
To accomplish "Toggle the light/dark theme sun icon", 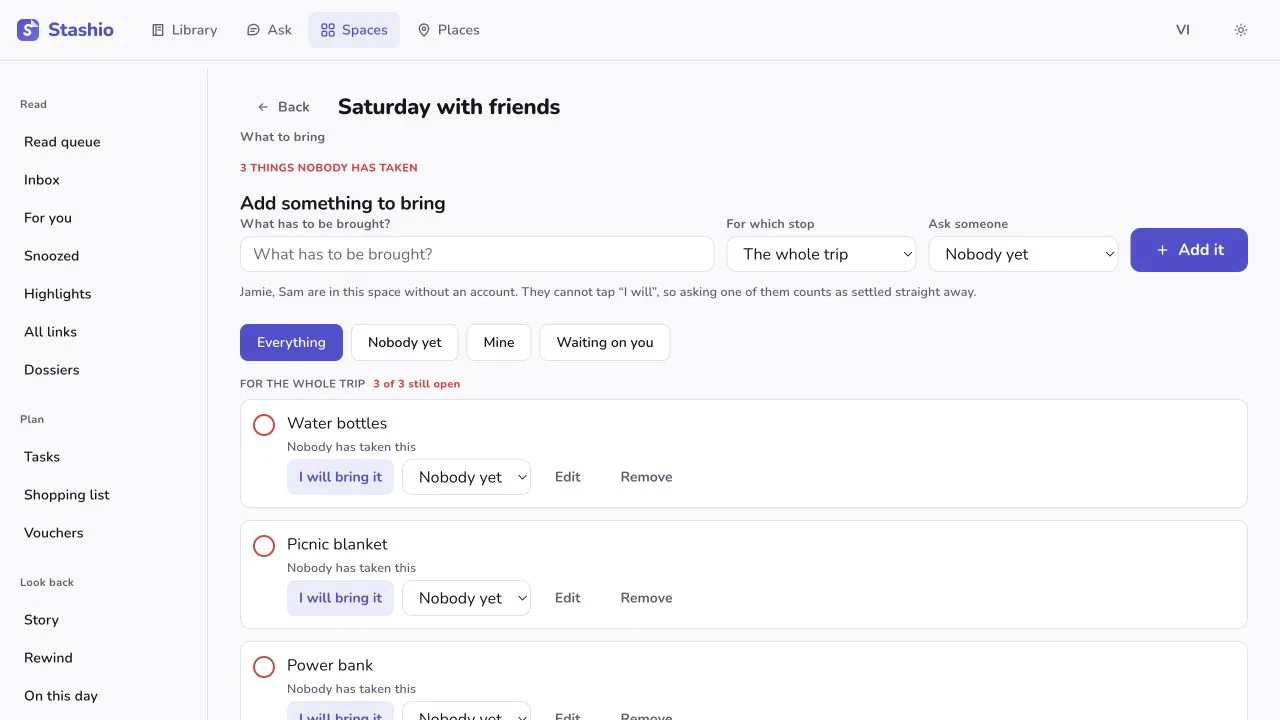I will coord(1241,30).
